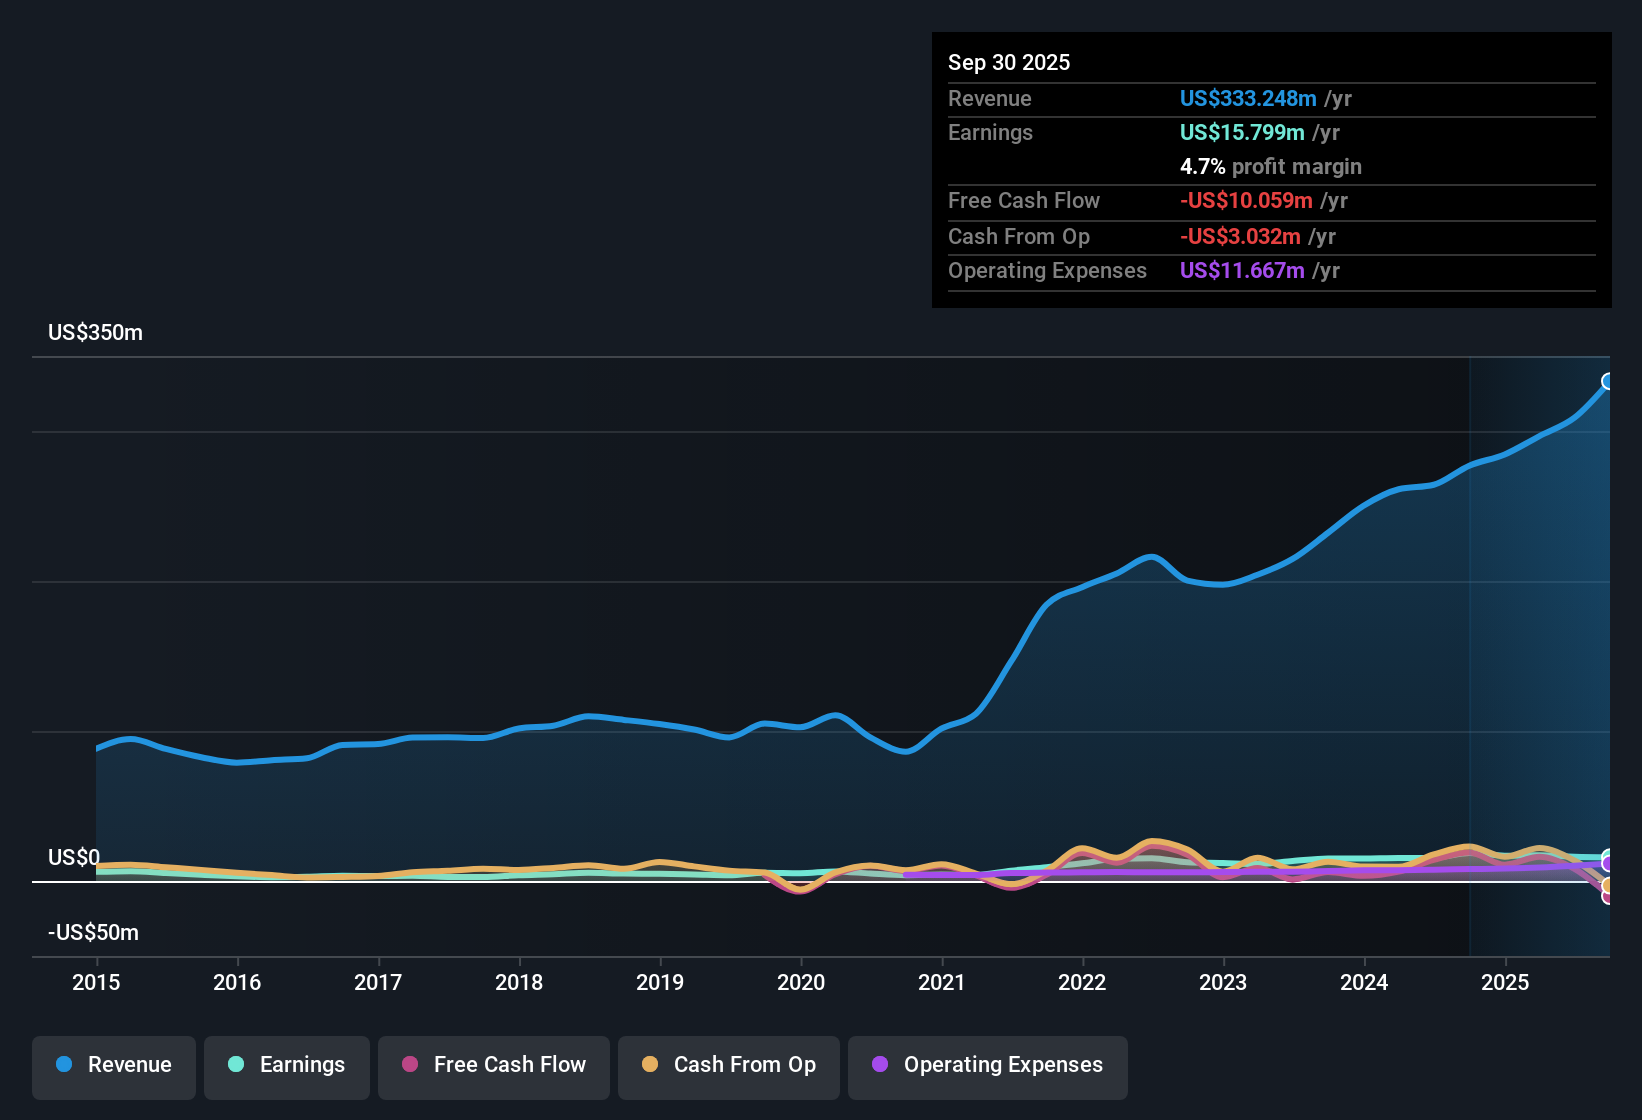Select the orange Cash From Op dot icon

[x=649, y=1065]
